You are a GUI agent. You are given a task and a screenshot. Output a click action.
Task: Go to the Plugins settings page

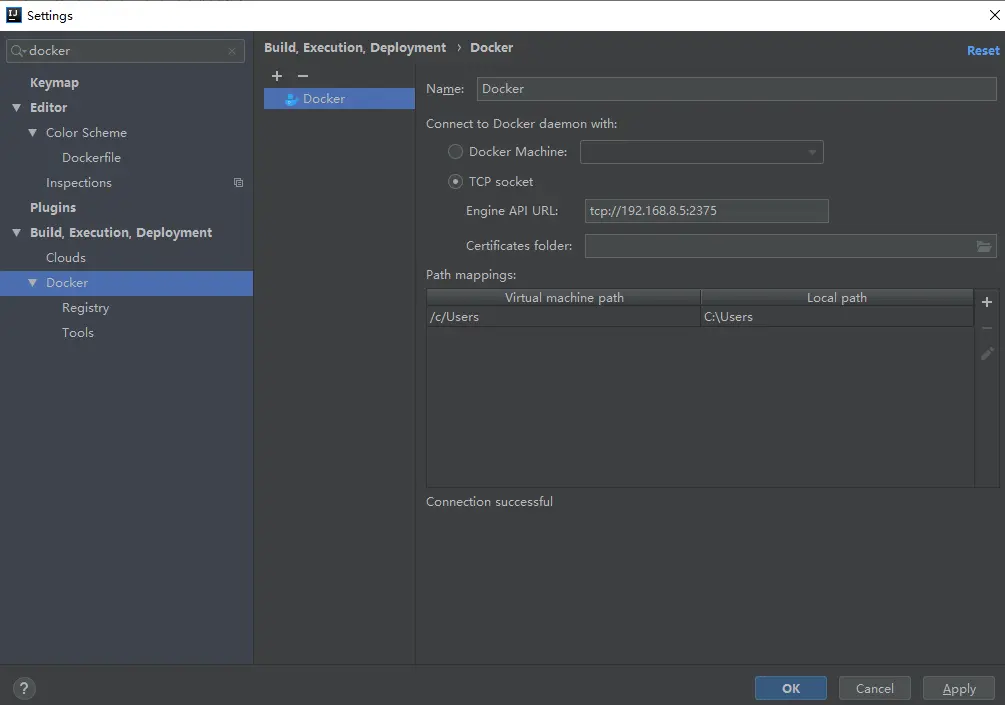coord(53,208)
